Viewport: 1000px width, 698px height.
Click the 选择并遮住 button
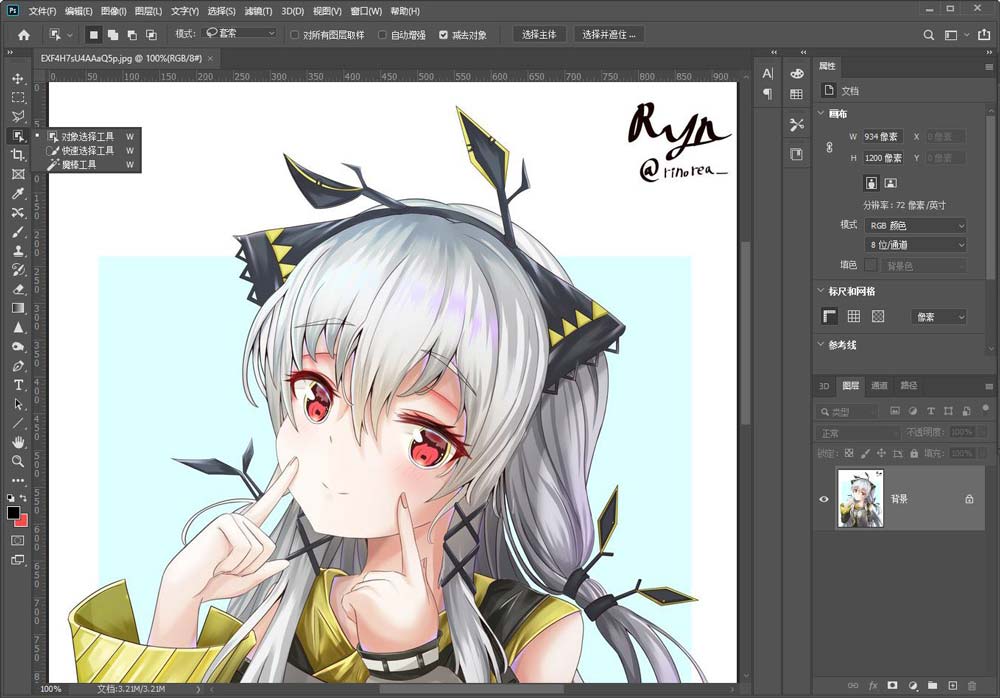pos(608,34)
